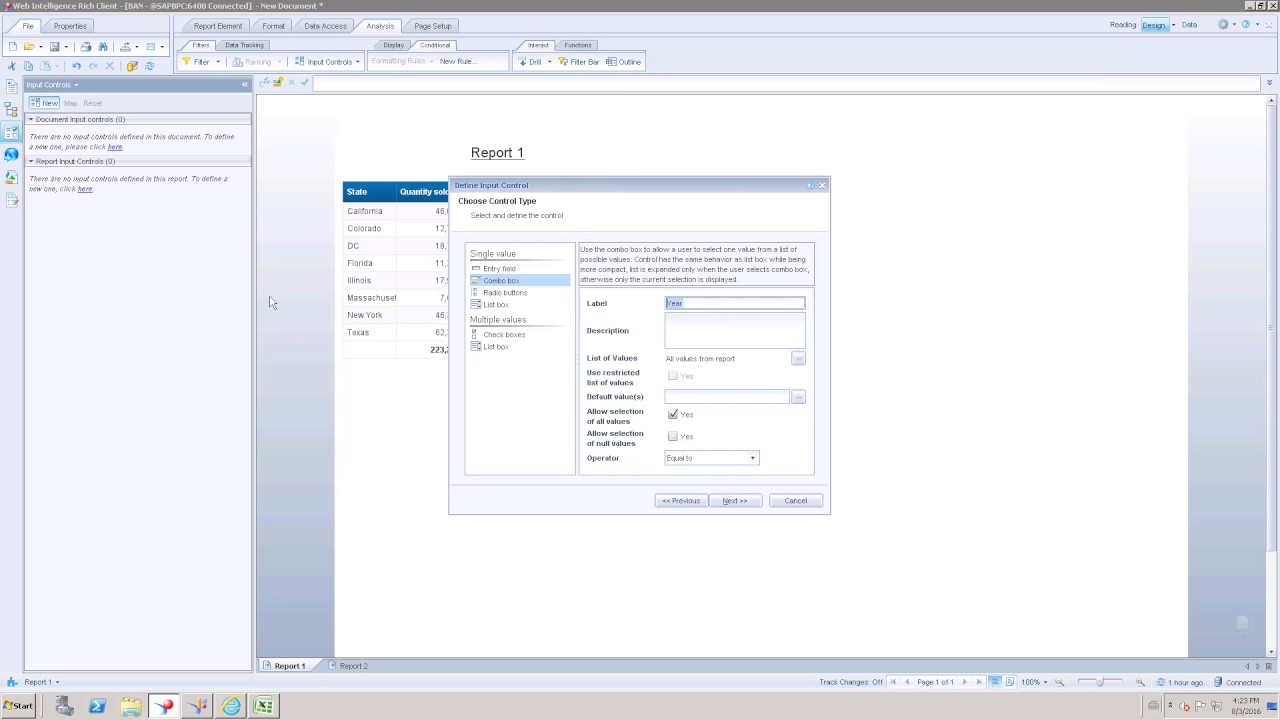The width and height of the screenshot is (1280, 720).
Task: Click the Refresh icon in top toolbar
Action: pos(150,66)
